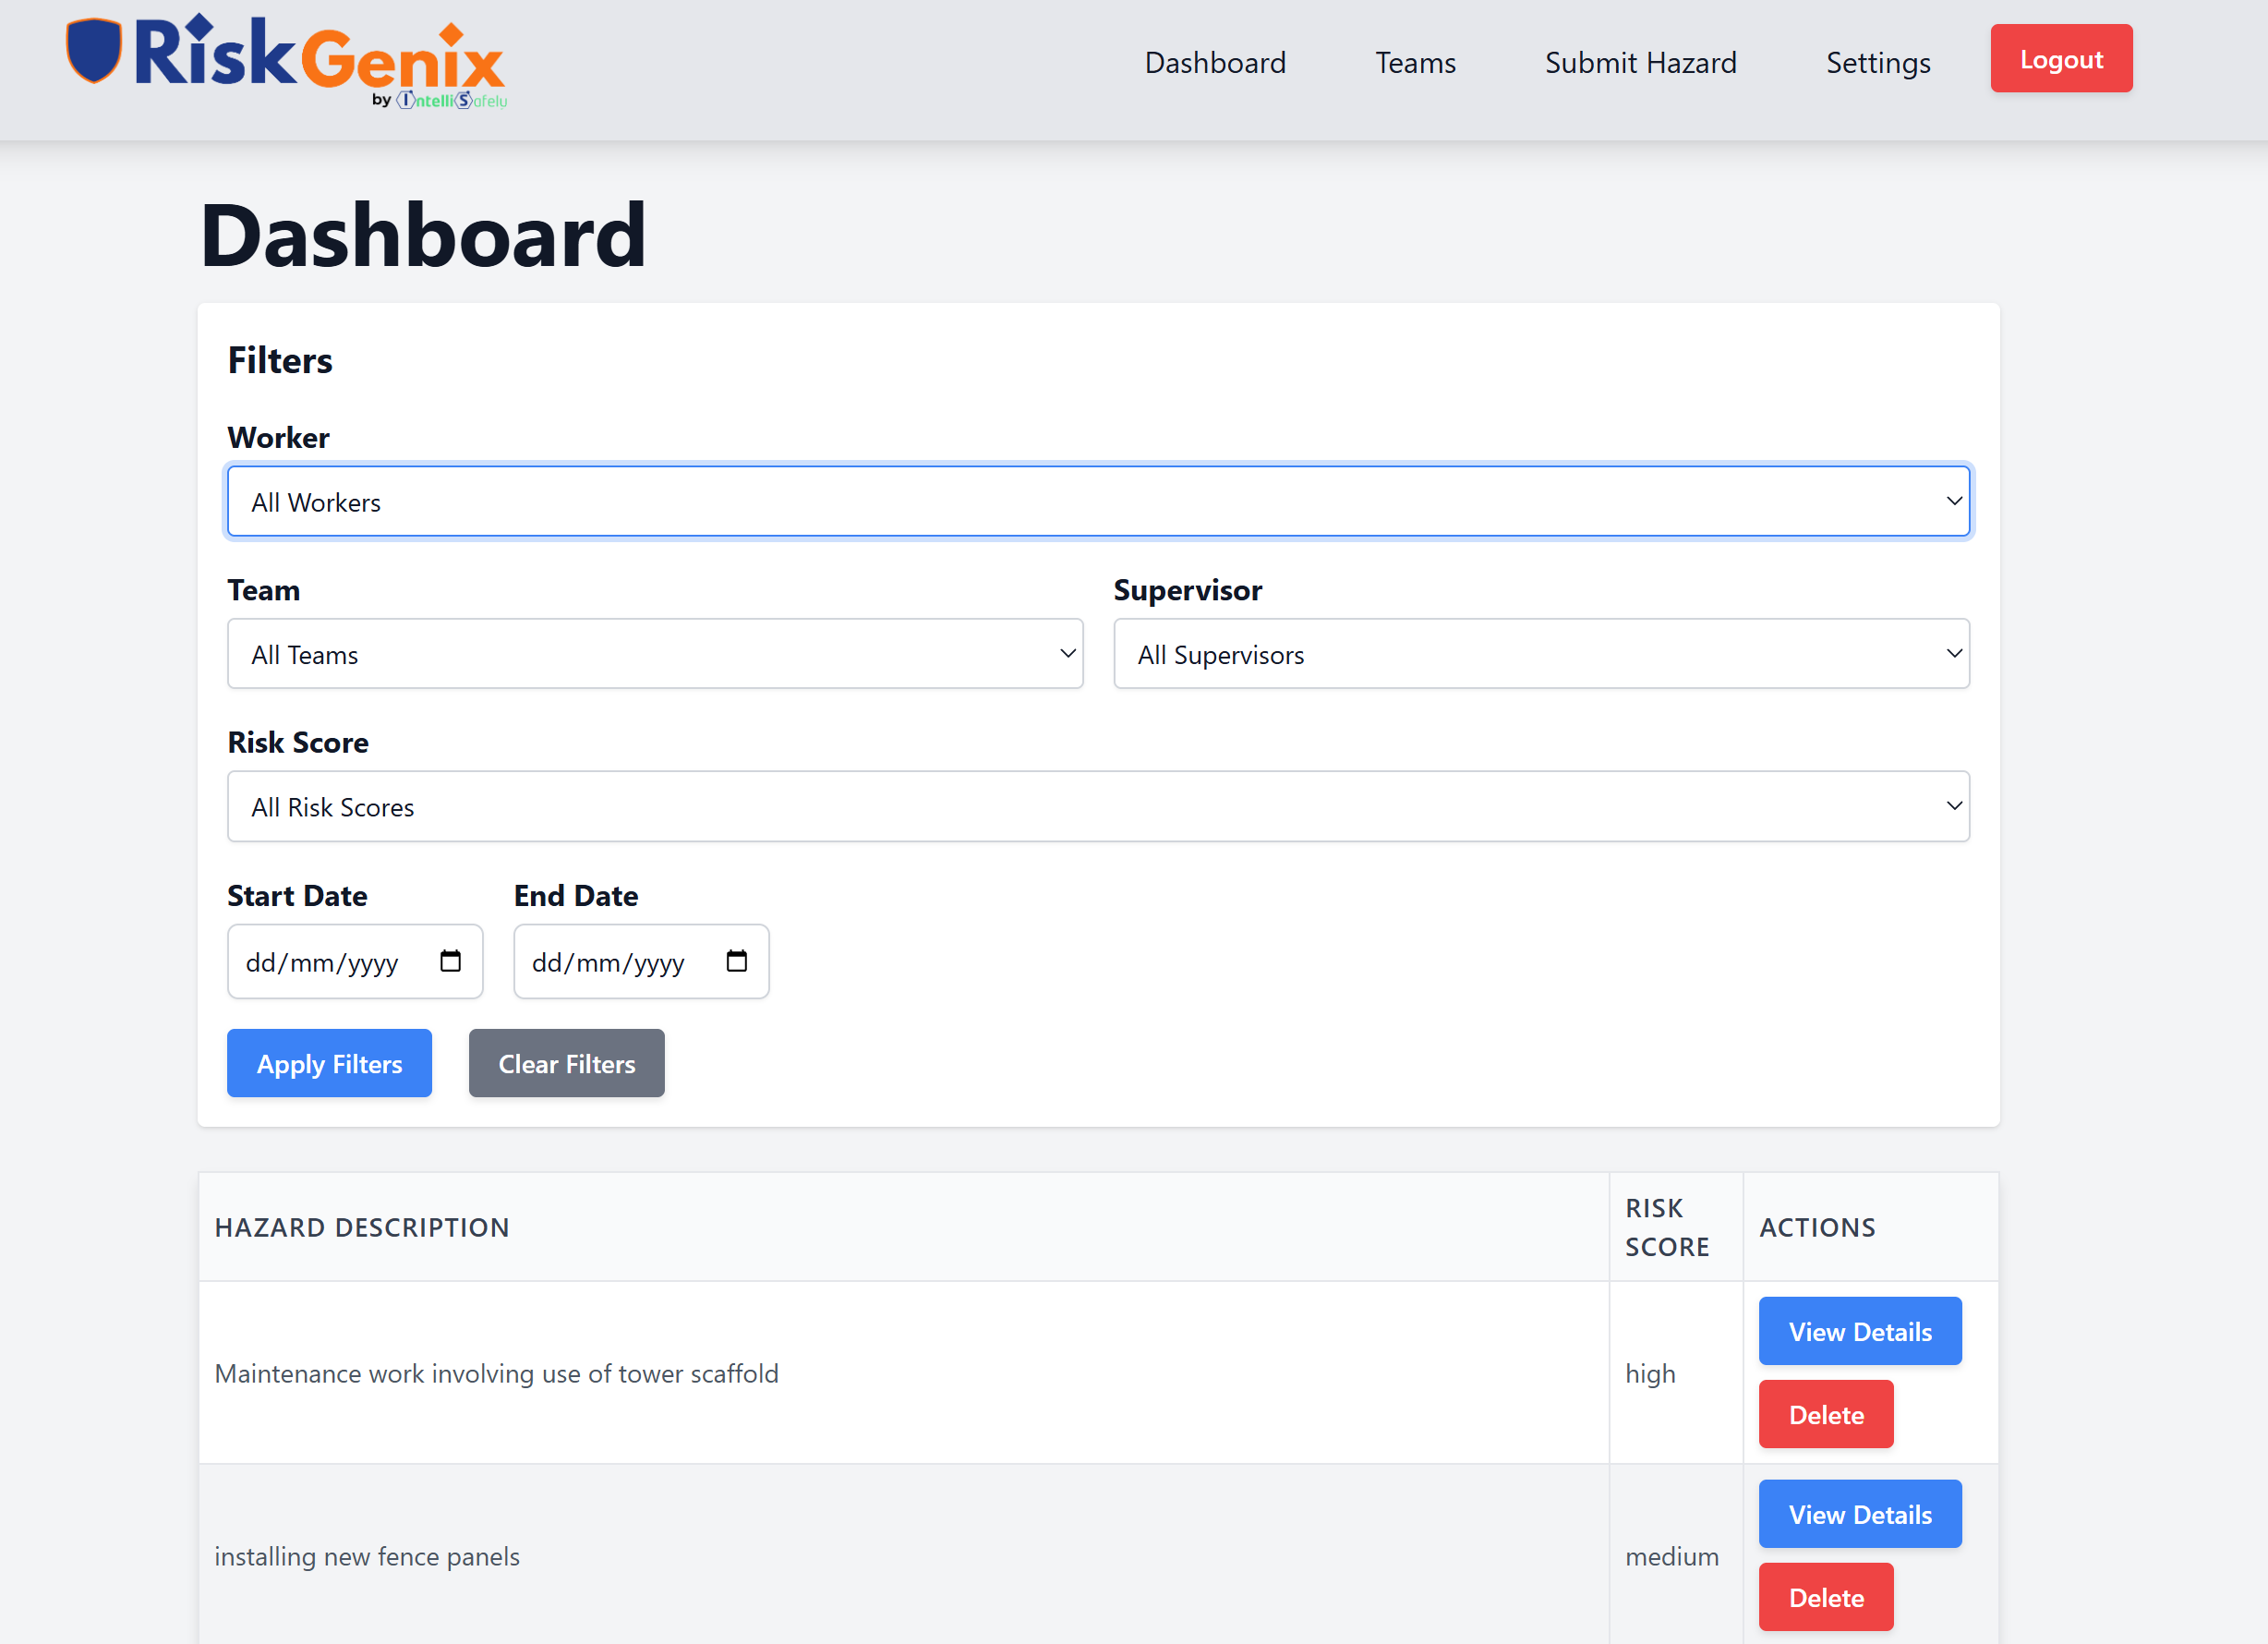Screen dimensions: 2268x1644
Task: Focus the End Date input field
Action: 641,961
